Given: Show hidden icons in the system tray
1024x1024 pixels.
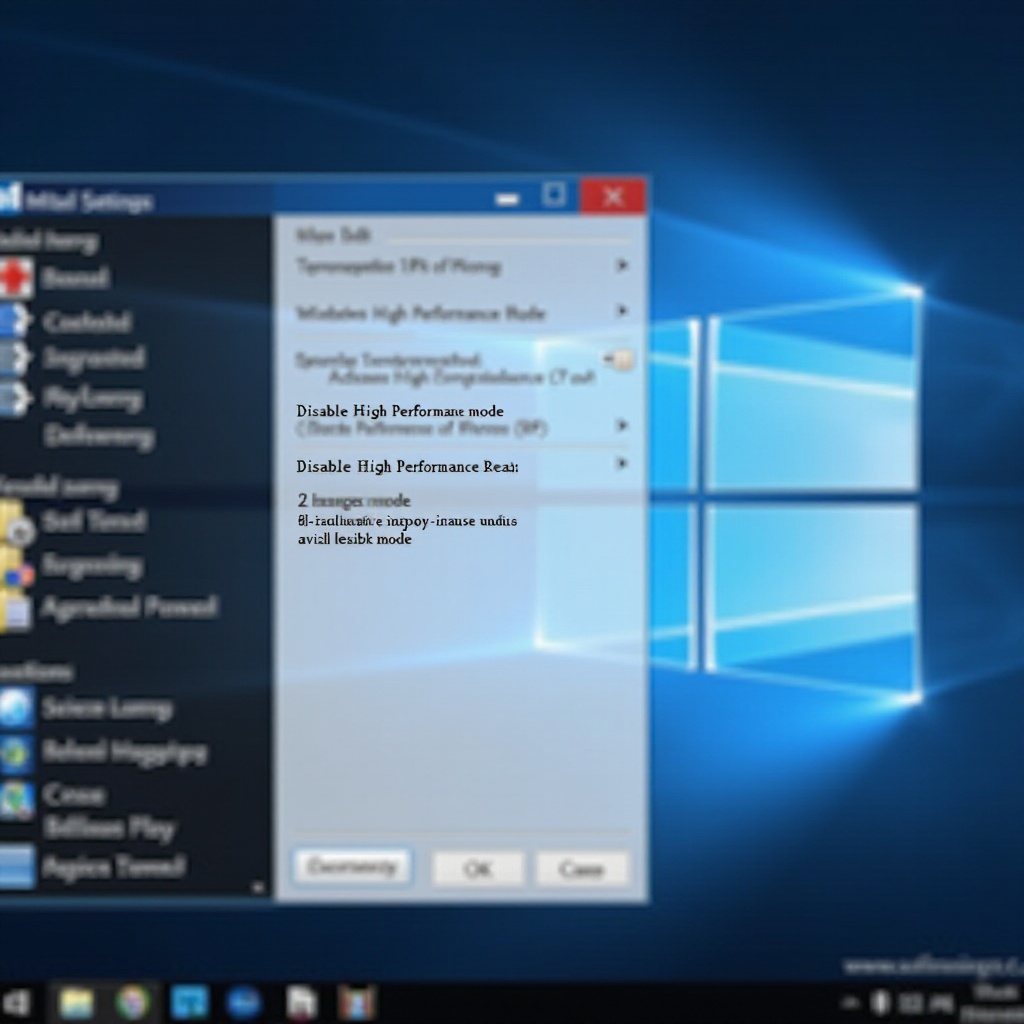Looking at the screenshot, I should coord(851,1002).
